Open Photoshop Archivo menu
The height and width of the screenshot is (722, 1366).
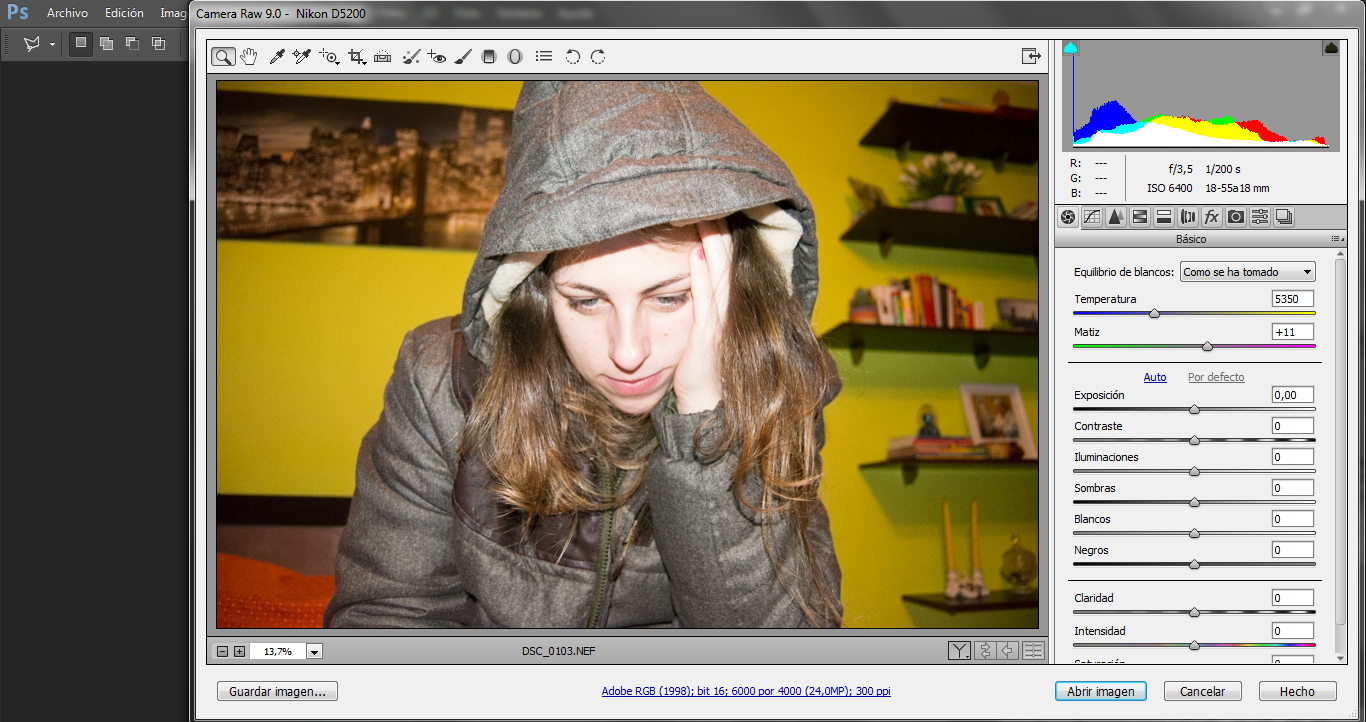coord(67,13)
